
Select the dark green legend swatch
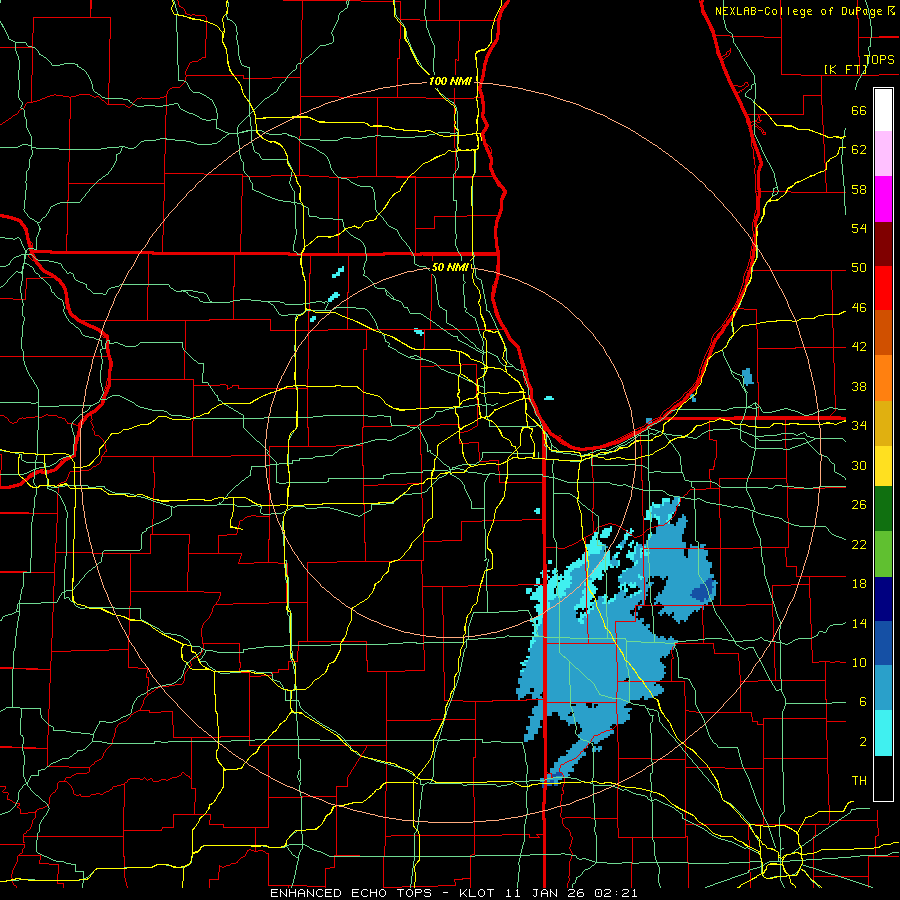click(883, 509)
